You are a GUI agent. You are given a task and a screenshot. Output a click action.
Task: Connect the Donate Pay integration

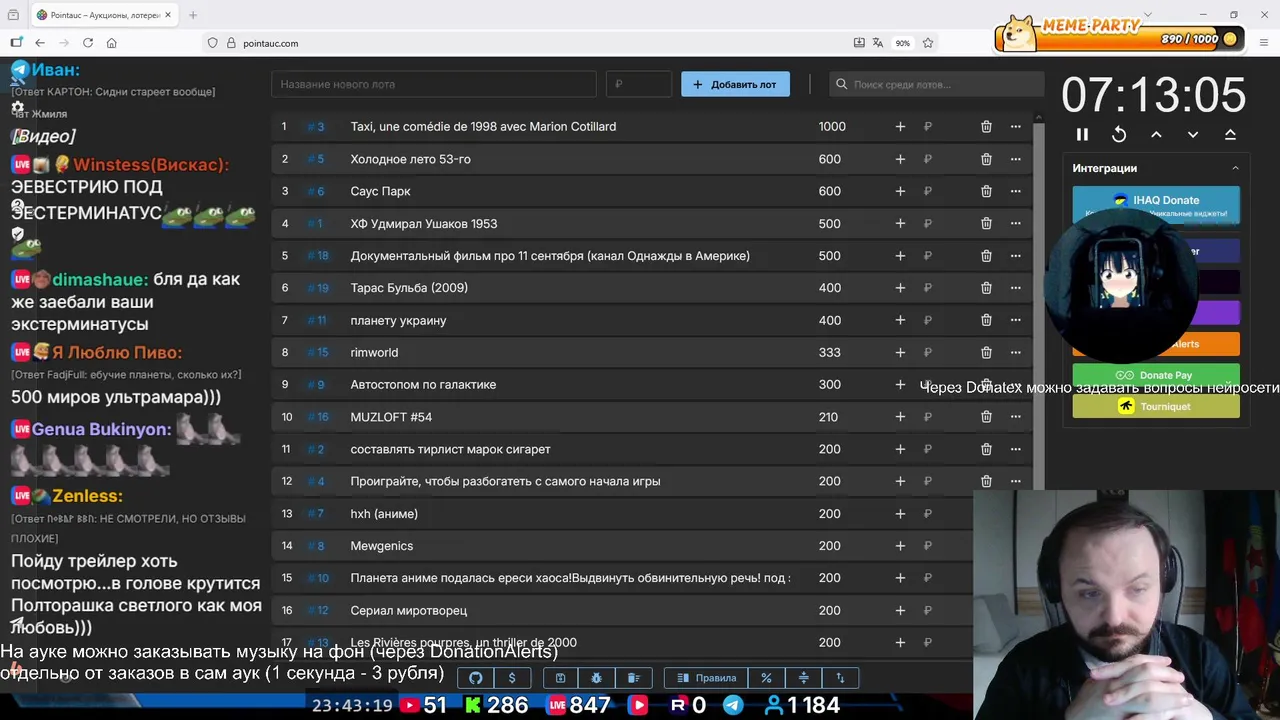(x=1156, y=375)
